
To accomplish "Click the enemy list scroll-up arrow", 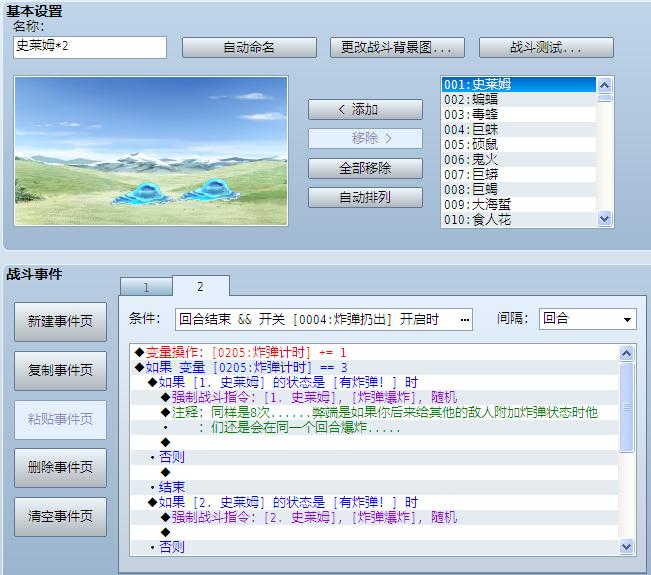I will coord(604,85).
